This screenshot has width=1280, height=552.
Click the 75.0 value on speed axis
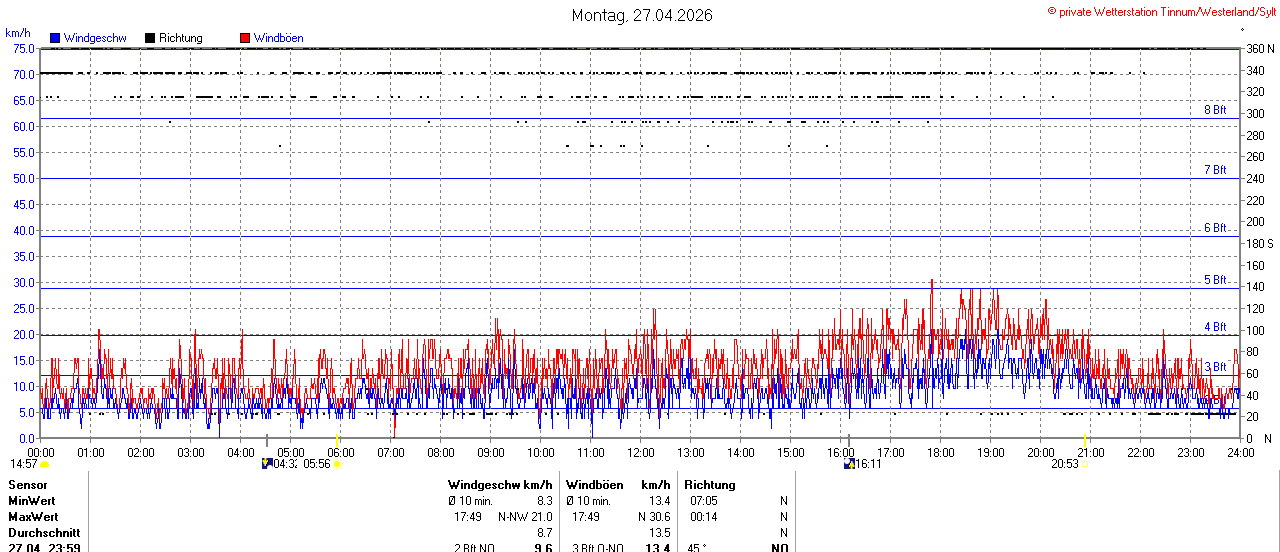[24, 48]
